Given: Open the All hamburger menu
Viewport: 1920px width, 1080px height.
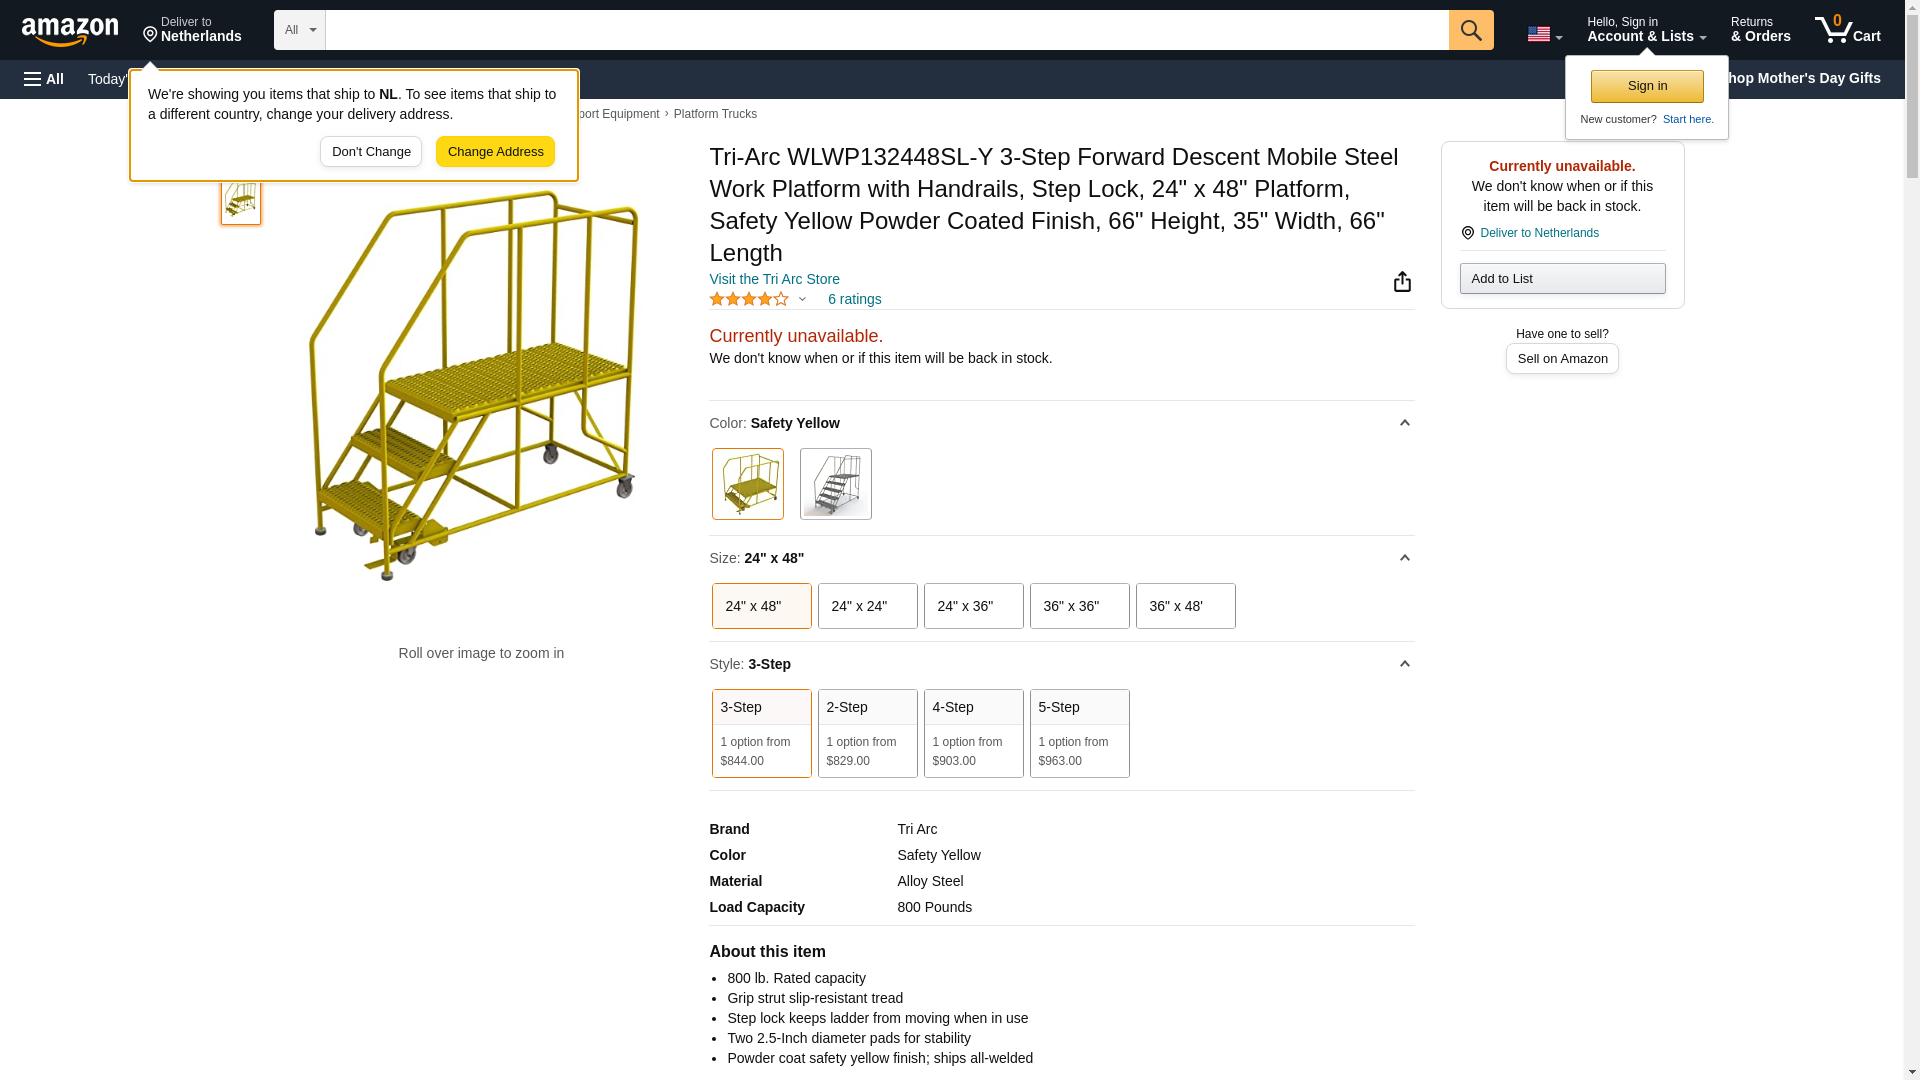Looking at the screenshot, I should 44,79.
